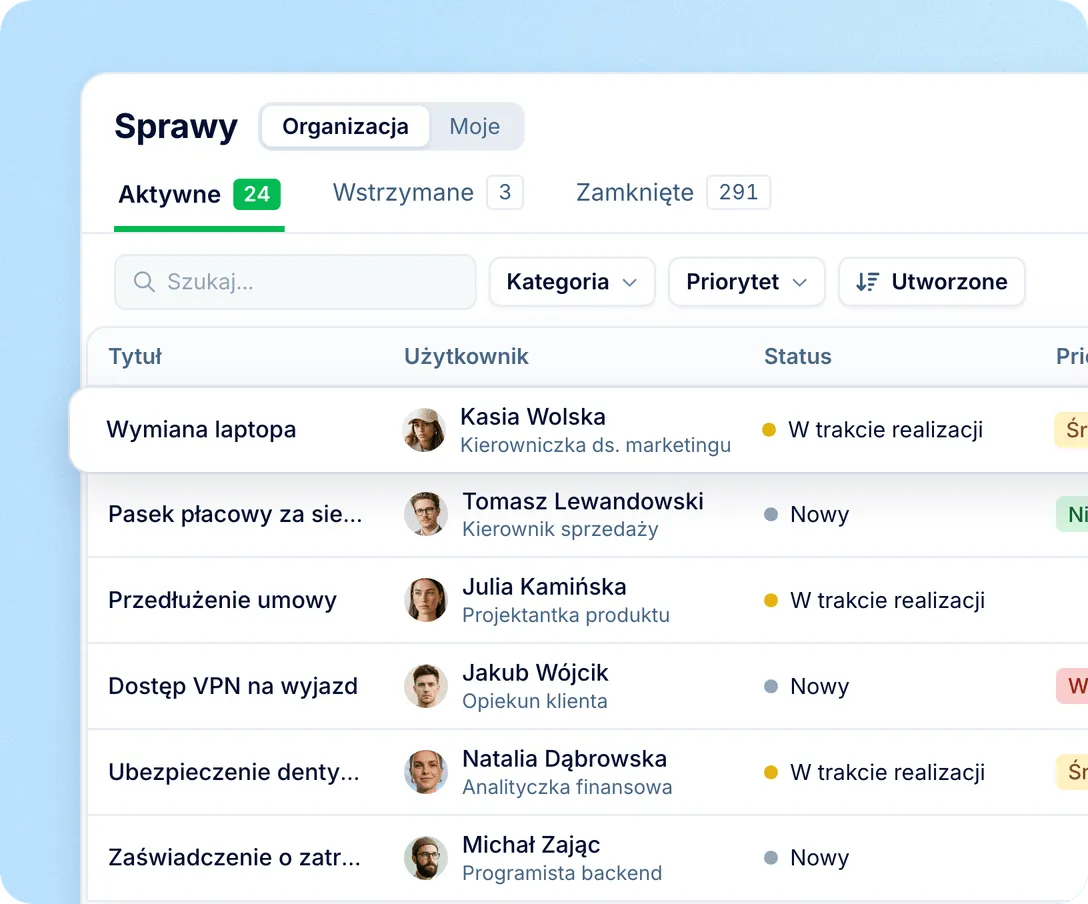Focus the Szukaj search field

295,282
